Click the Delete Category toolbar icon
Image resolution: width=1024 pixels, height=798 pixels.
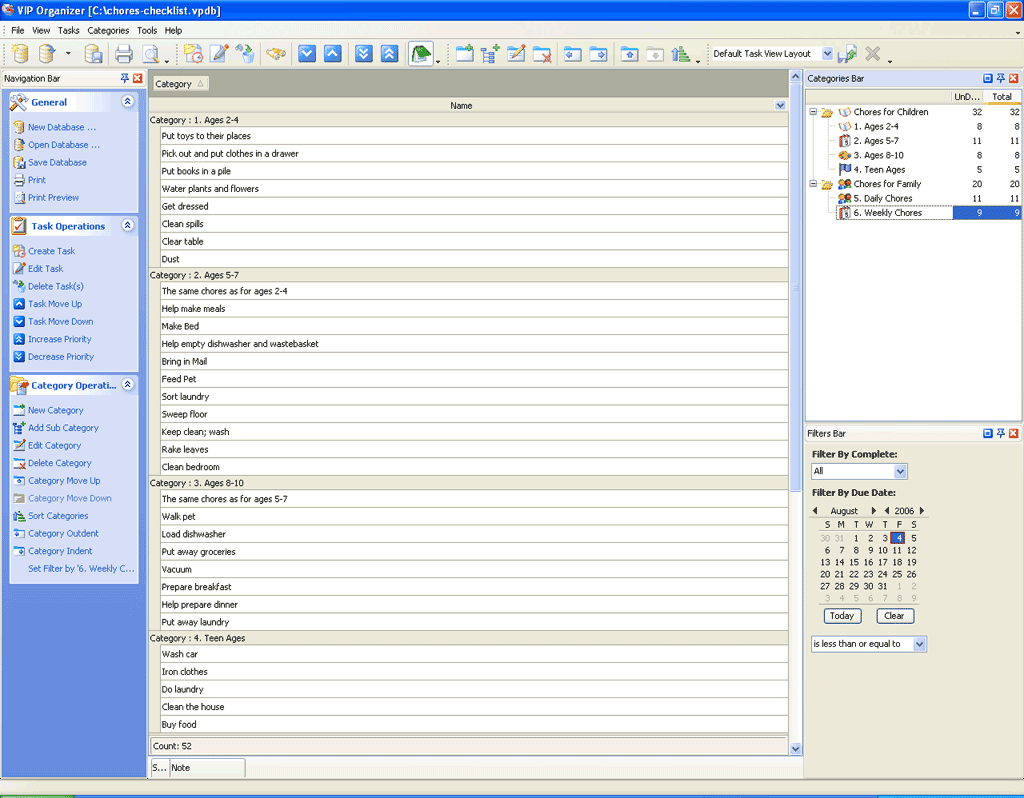(542, 54)
